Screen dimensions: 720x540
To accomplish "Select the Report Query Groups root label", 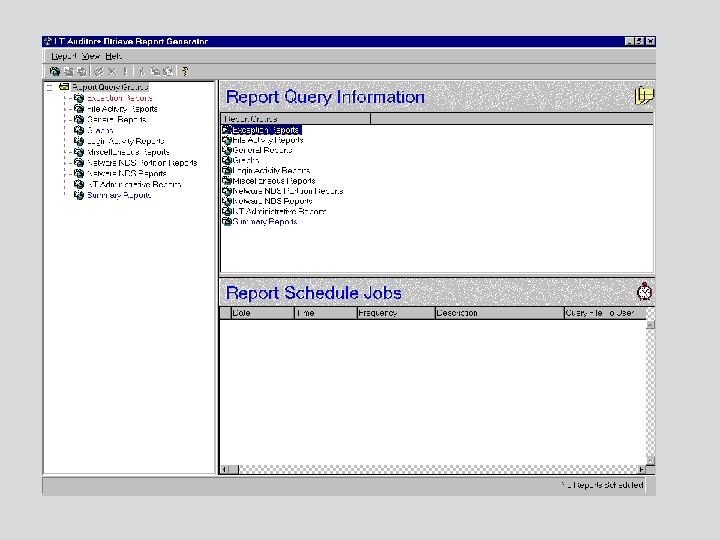I will click(110, 87).
